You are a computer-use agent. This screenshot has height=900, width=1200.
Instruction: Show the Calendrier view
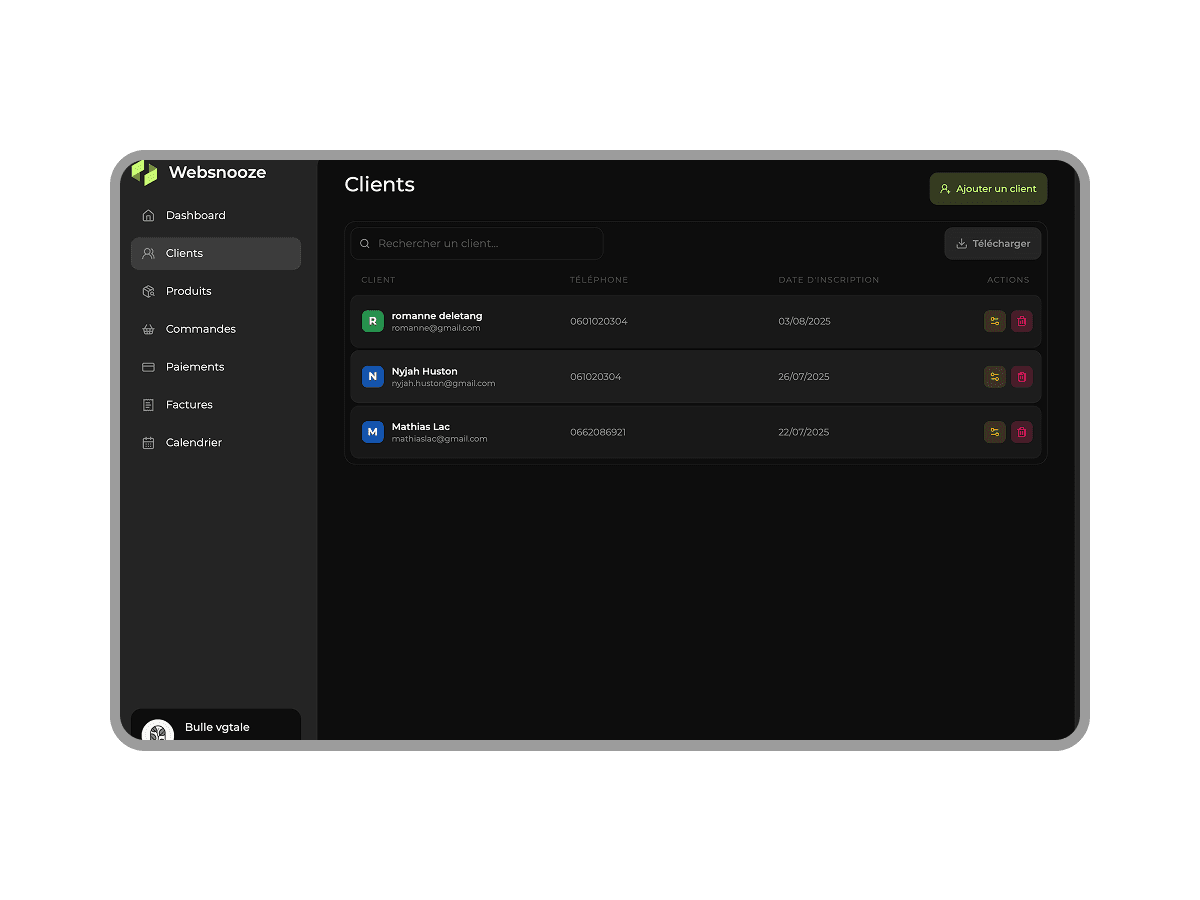click(194, 443)
